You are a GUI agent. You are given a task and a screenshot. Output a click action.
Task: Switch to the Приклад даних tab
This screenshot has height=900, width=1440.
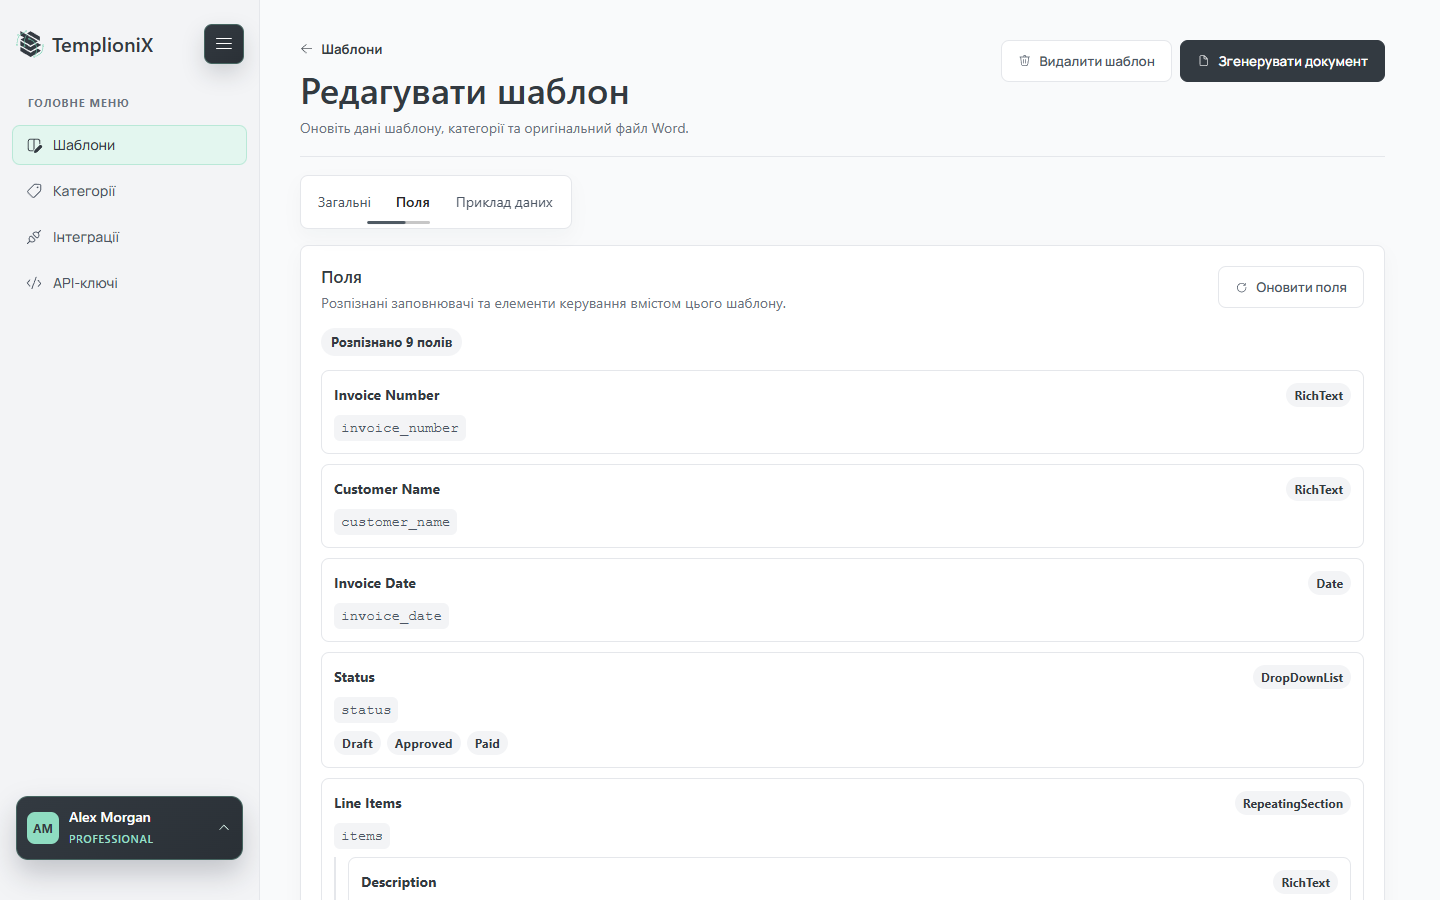click(504, 202)
